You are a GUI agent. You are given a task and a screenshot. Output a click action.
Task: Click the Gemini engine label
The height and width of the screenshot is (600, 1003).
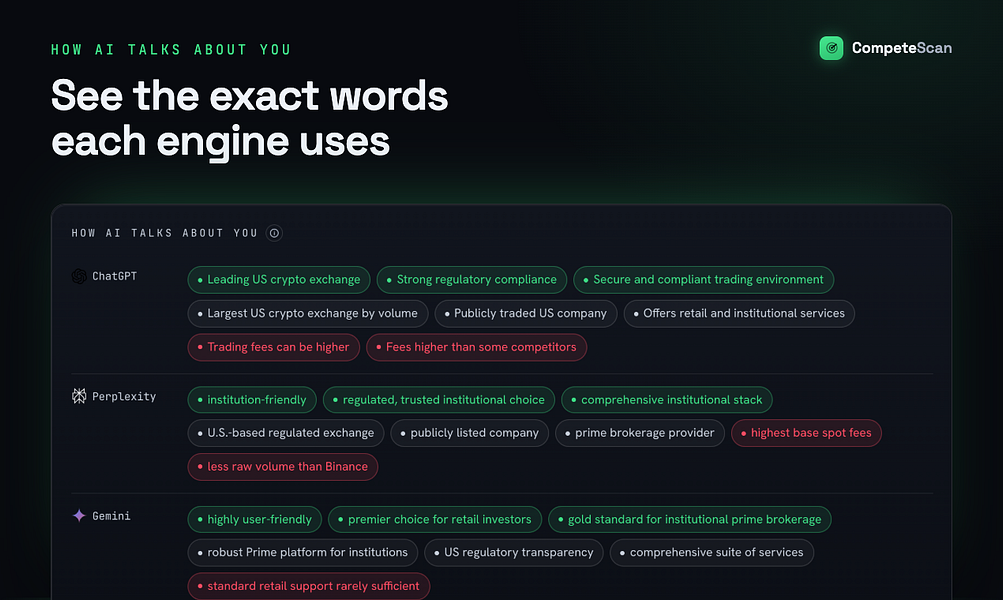(x=111, y=516)
